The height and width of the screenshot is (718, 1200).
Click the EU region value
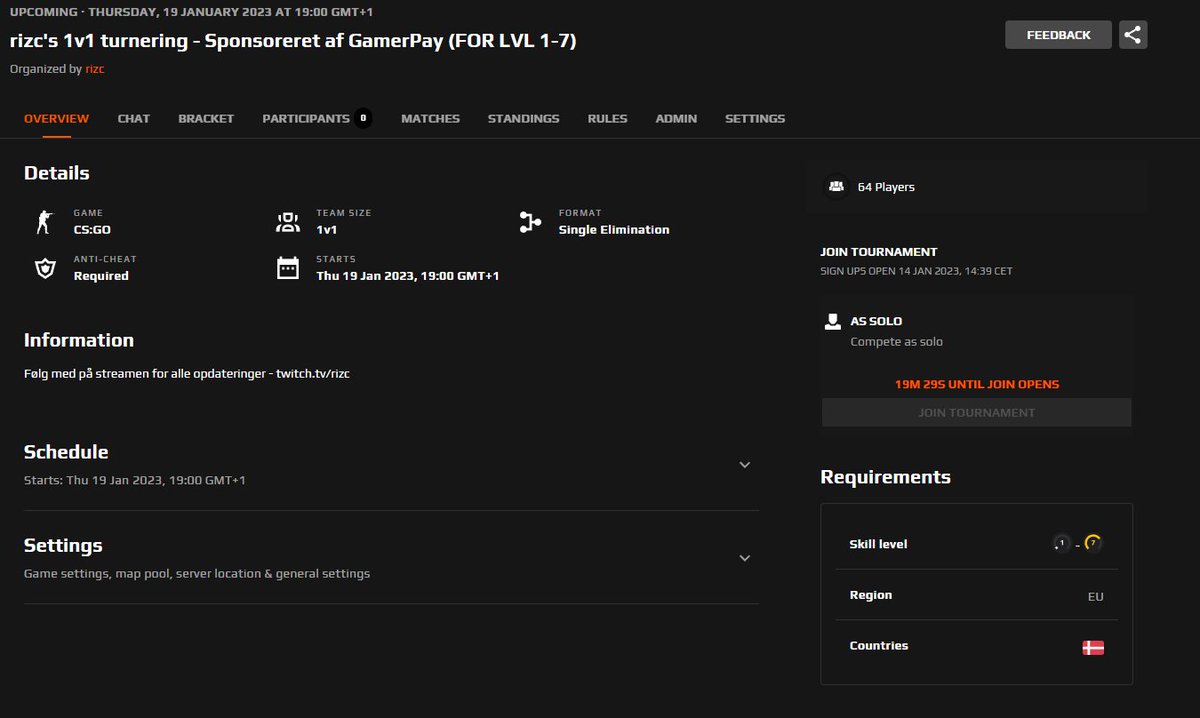(x=1096, y=597)
